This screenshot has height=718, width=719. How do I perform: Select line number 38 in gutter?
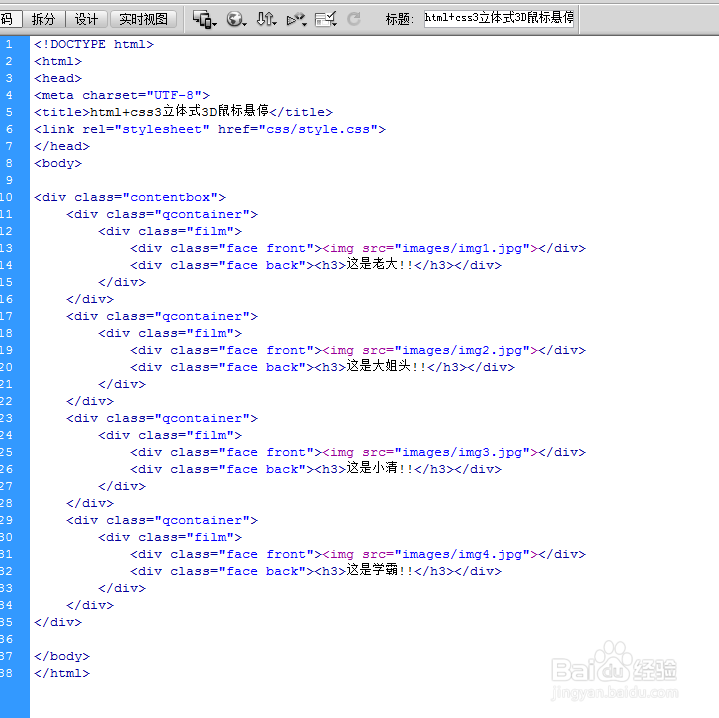pos(6,673)
